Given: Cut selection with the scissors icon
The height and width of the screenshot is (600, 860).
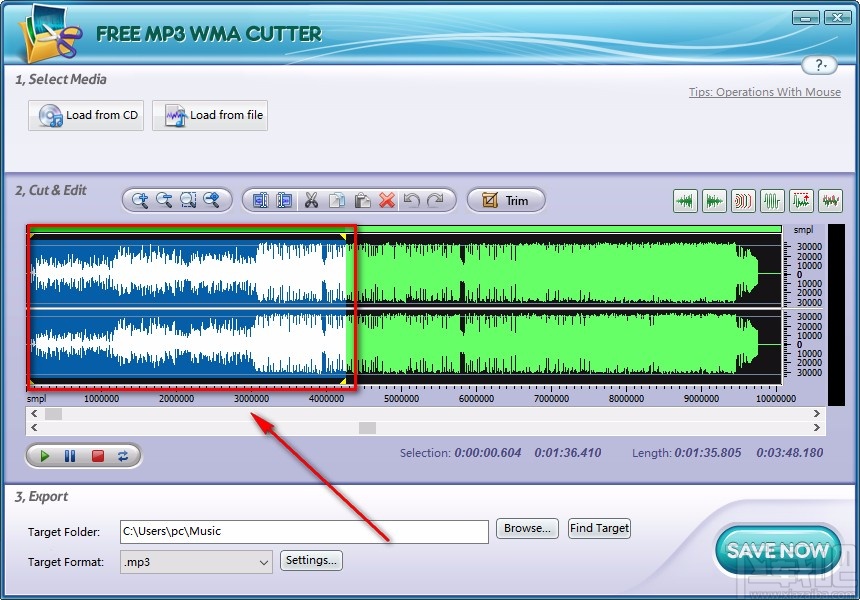Looking at the screenshot, I should [311, 200].
